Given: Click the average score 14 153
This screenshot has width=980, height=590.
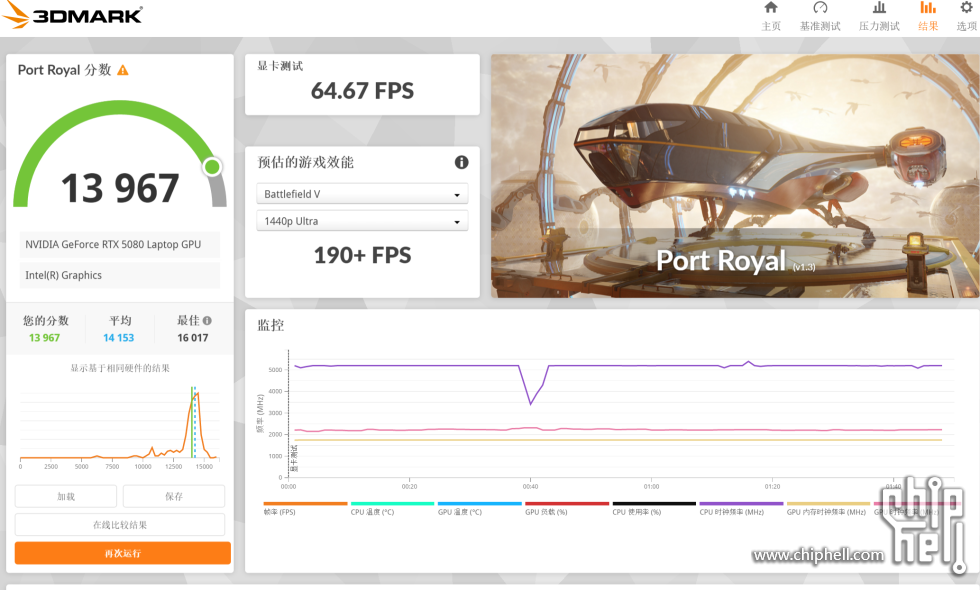Looking at the screenshot, I should 119,338.
